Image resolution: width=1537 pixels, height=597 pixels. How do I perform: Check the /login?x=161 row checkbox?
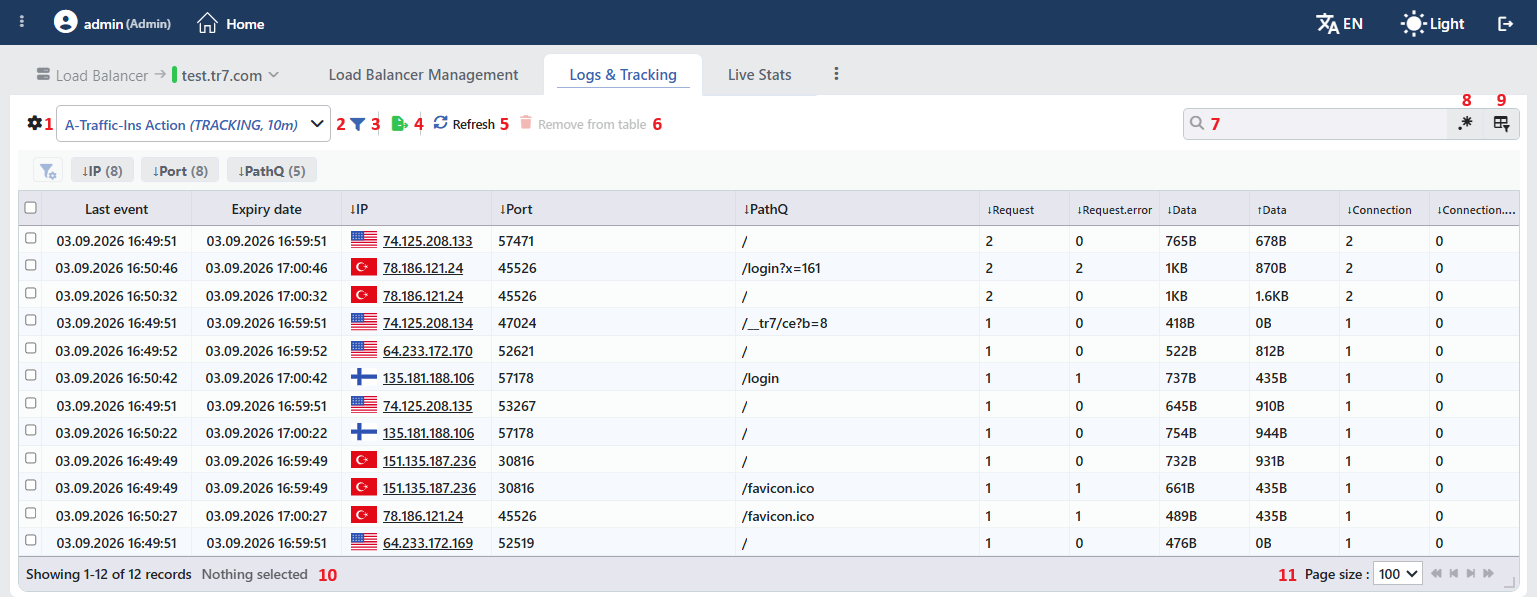pos(30,266)
